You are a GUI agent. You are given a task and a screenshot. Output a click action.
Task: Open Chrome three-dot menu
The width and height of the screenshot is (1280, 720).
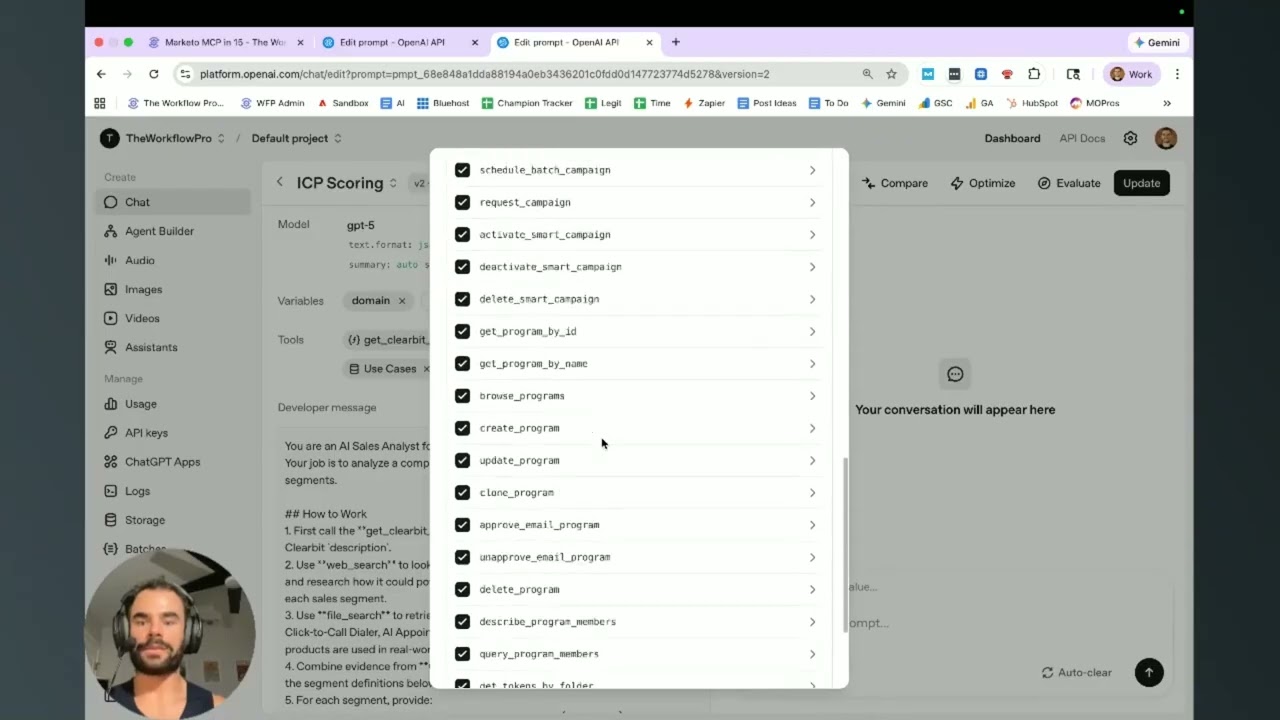tap(1177, 74)
